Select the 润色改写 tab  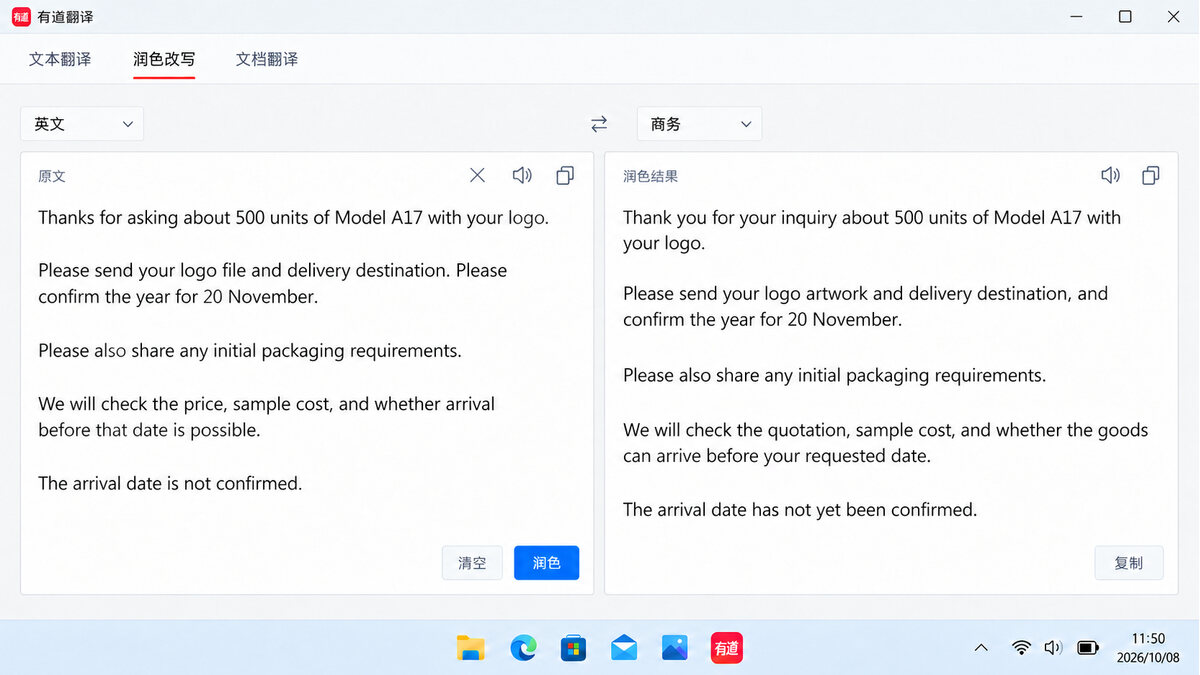pos(164,59)
